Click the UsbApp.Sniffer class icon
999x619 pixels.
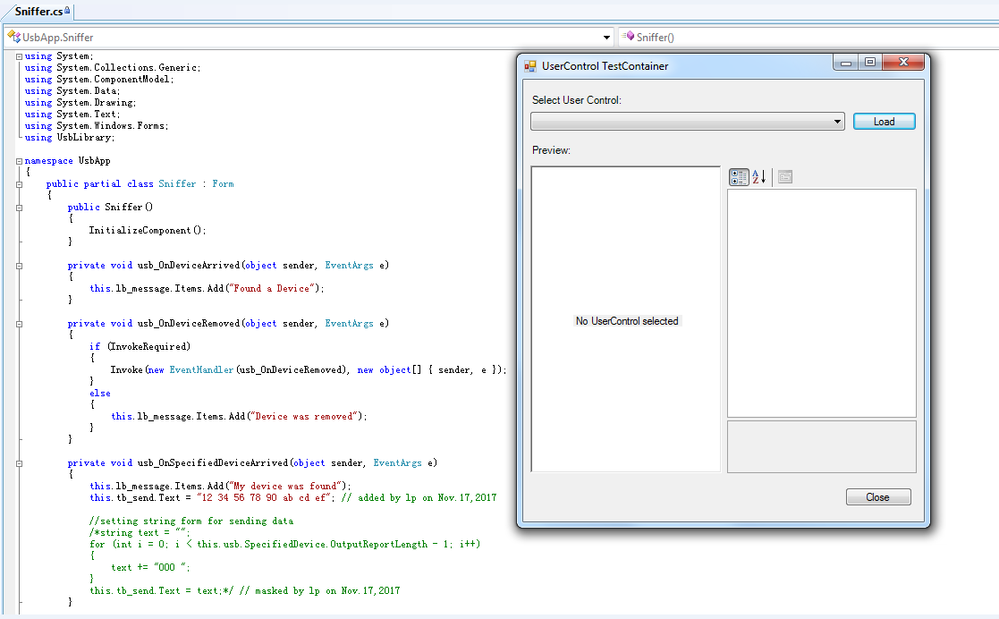pyautogui.click(x=14, y=37)
